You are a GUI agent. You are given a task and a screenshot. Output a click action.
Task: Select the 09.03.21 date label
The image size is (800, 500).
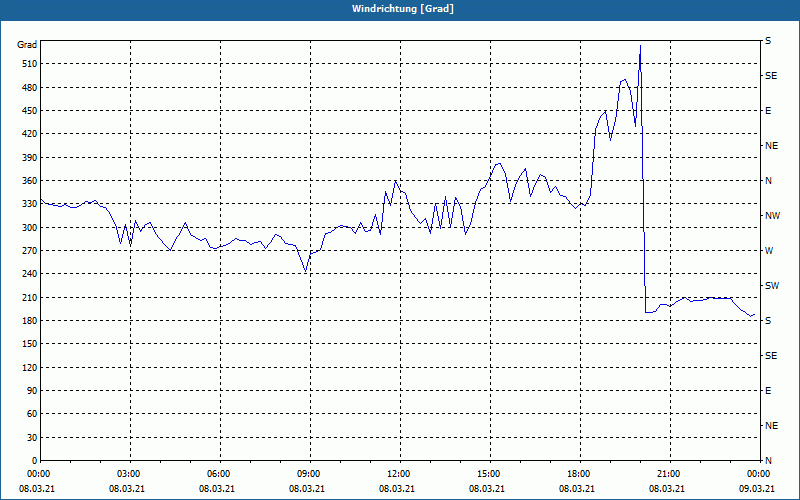click(x=757, y=489)
